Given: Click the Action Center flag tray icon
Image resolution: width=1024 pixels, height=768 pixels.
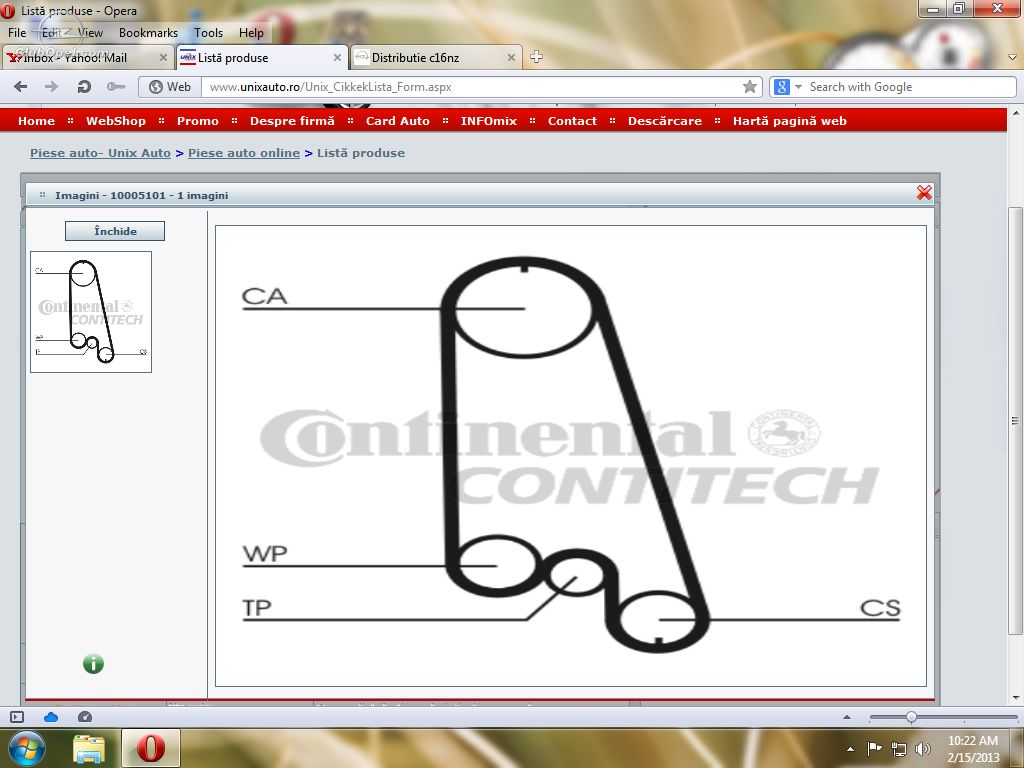Looking at the screenshot, I should click(874, 748).
